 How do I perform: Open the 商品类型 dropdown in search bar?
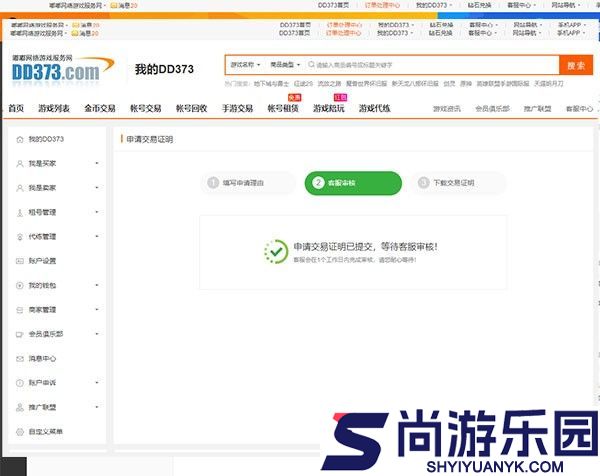(285, 65)
